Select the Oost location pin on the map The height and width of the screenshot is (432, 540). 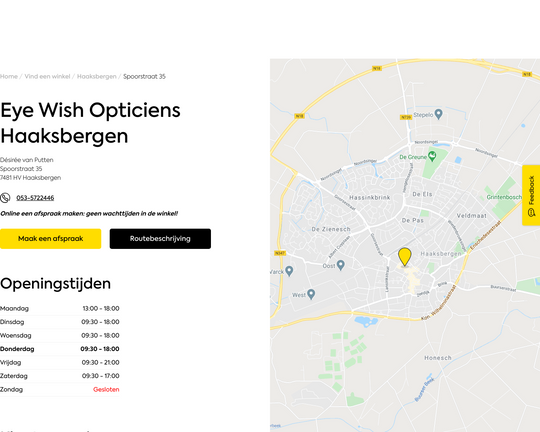point(341,265)
